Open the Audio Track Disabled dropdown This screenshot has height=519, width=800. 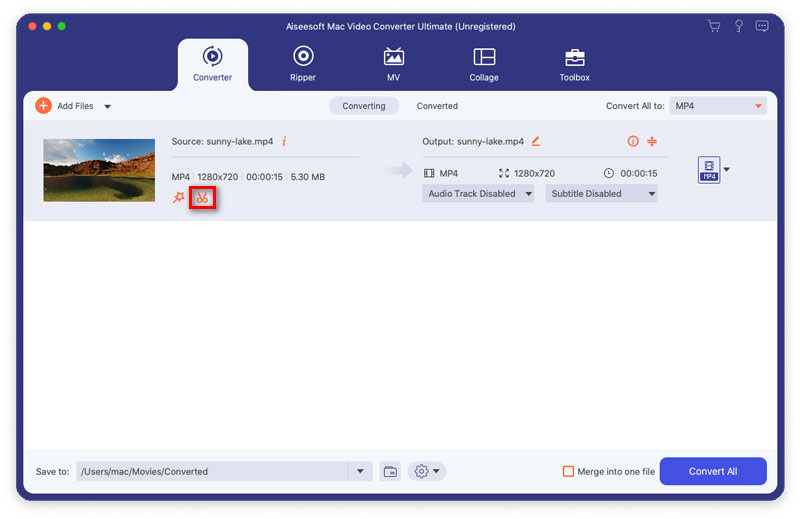pos(478,193)
